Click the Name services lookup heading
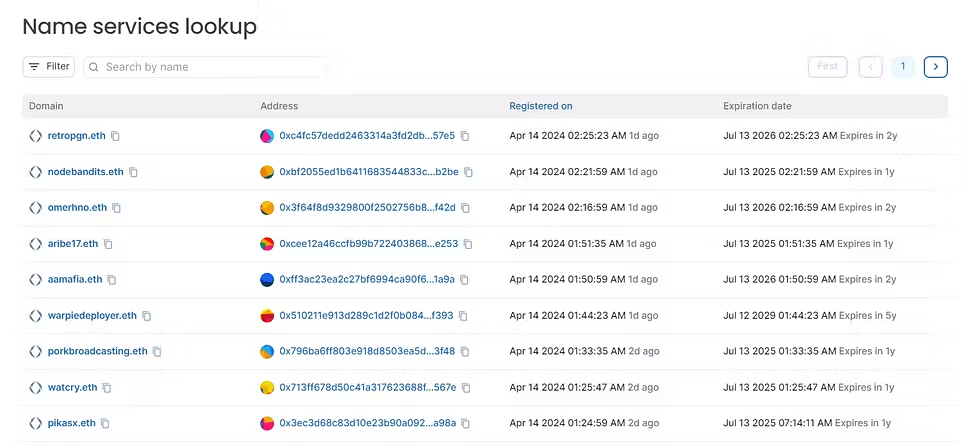 point(139,26)
